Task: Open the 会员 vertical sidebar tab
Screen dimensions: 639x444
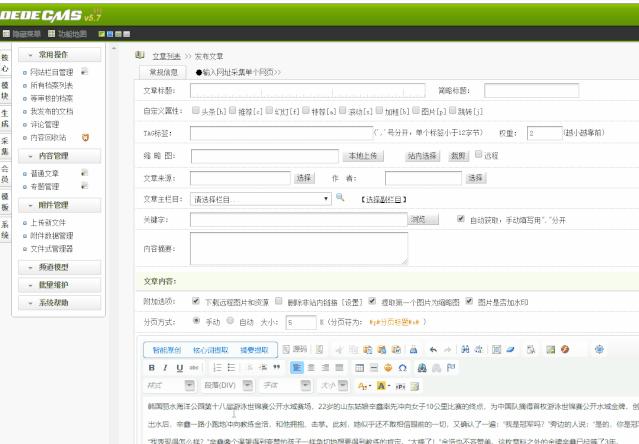Action: point(5,174)
